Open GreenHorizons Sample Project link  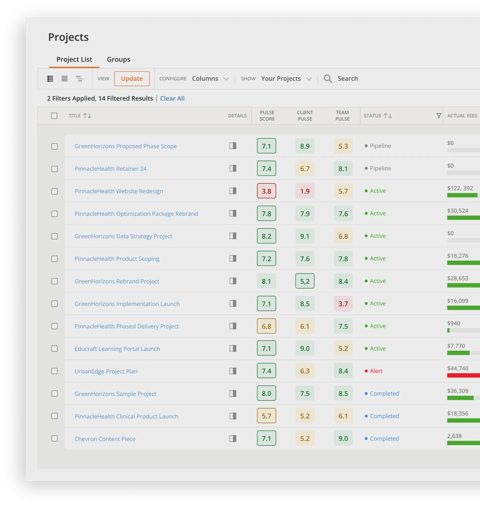click(115, 394)
